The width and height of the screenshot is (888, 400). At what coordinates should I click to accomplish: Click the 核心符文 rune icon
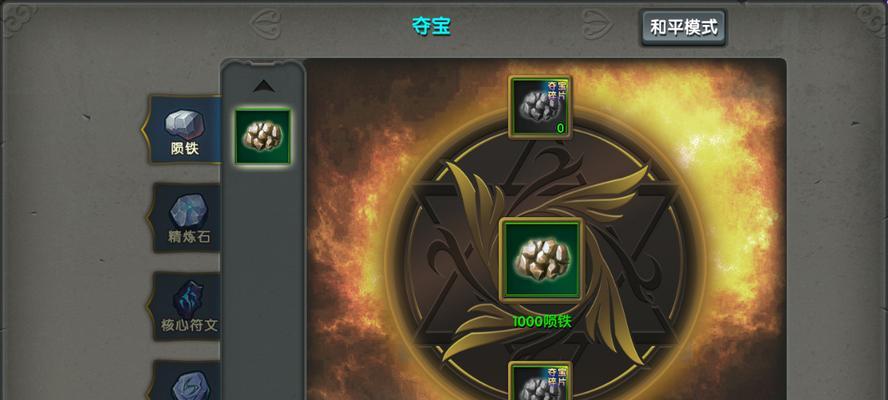(x=189, y=297)
